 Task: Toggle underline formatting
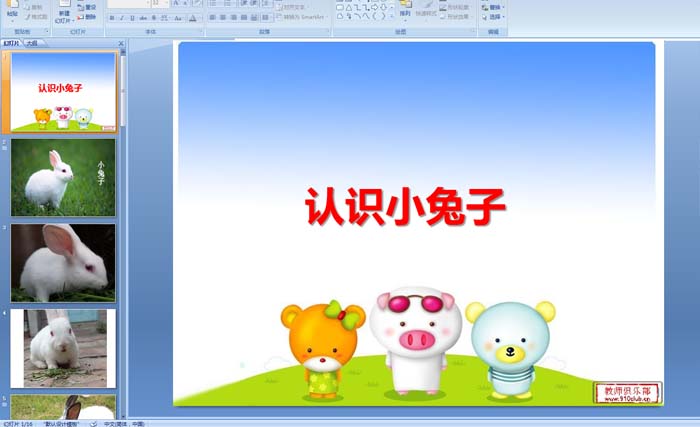(x=131, y=18)
